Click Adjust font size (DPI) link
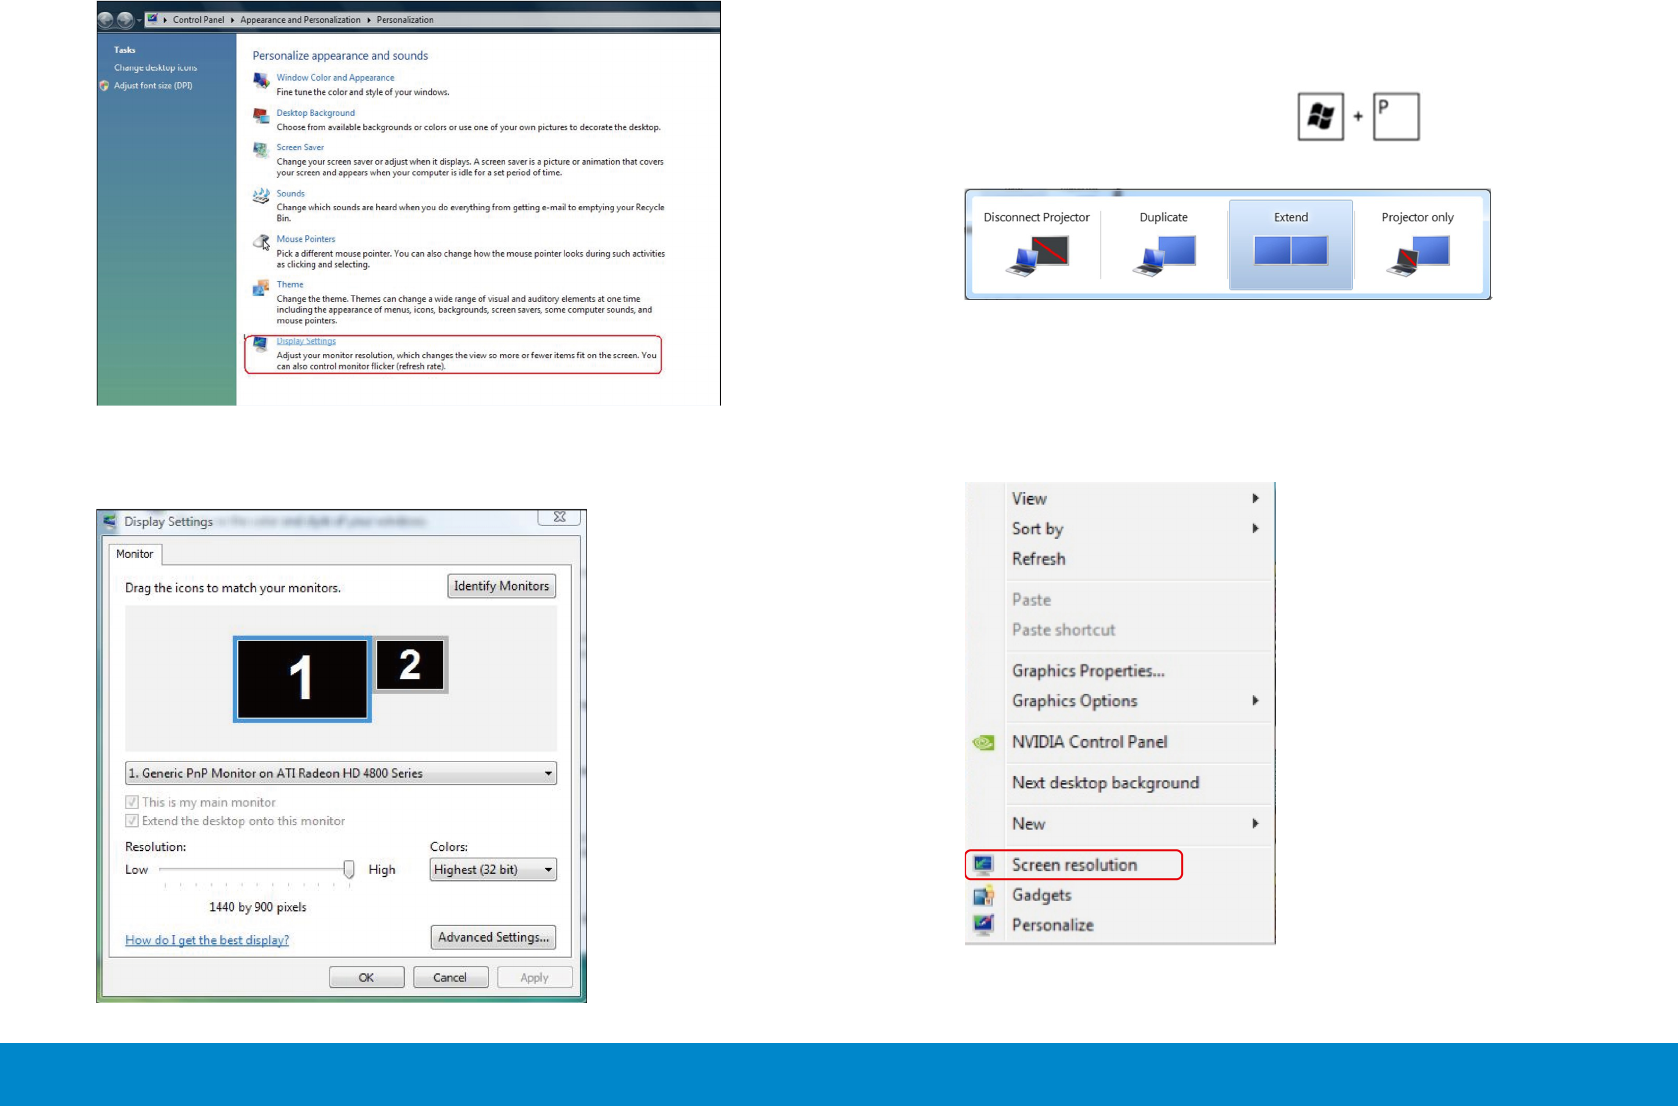The height and width of the screenshot is (1106, 1678). pyautogui.click(x=153, y=86)
